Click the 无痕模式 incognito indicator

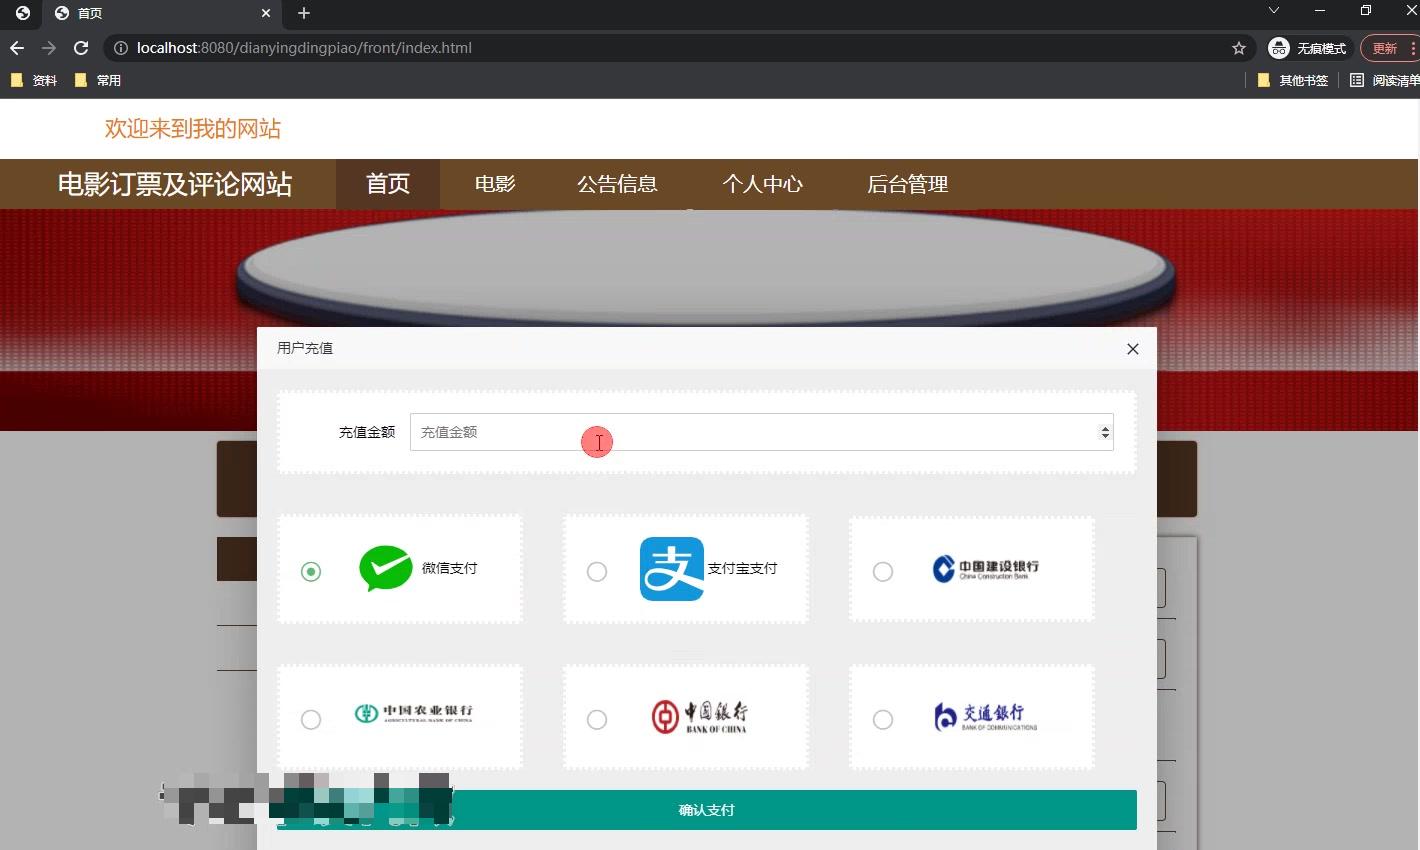tap(1308, 48)
